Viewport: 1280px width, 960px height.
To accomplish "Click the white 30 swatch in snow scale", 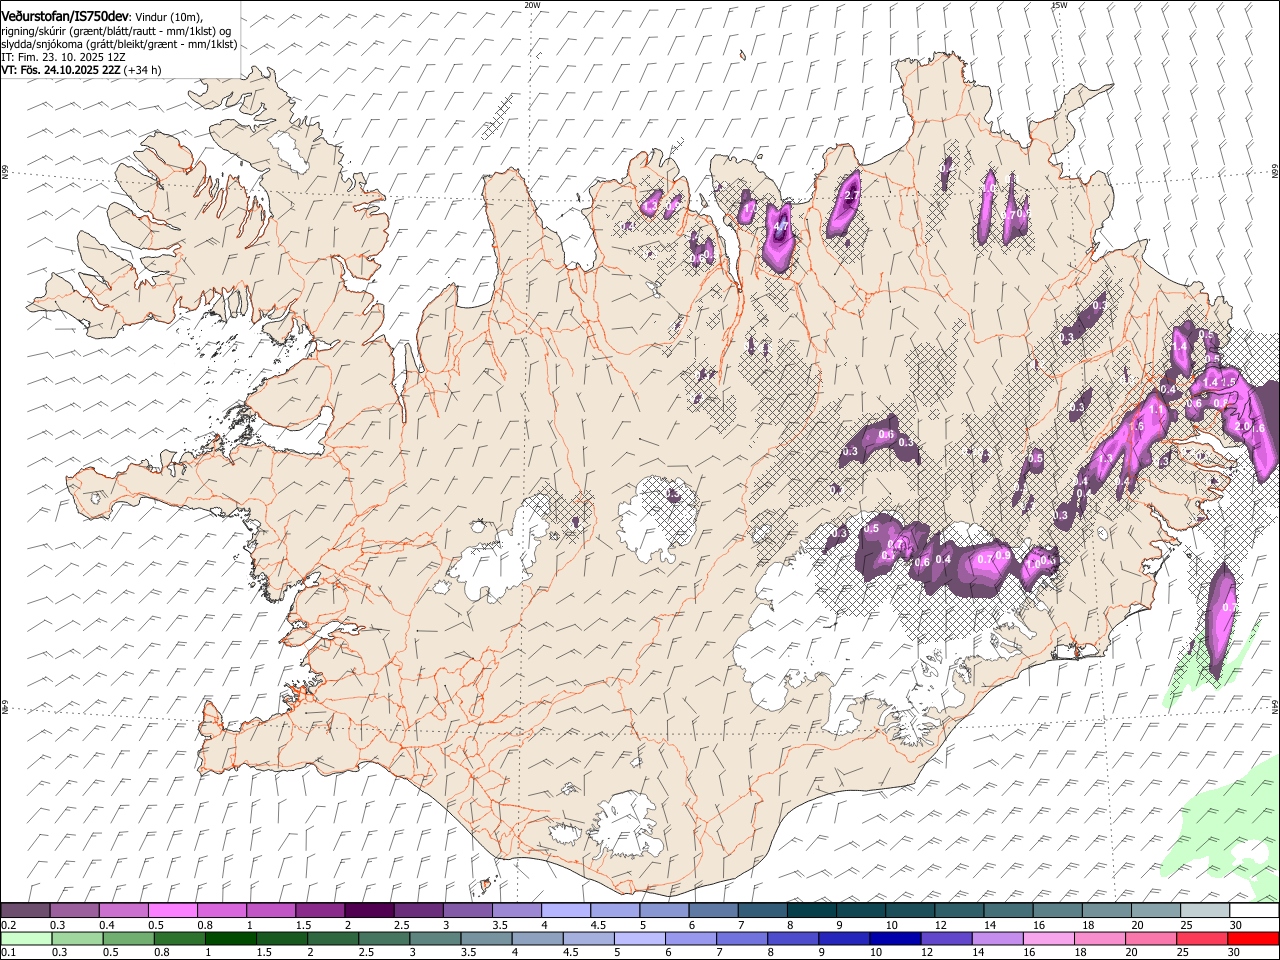I will coord(1255,910).
